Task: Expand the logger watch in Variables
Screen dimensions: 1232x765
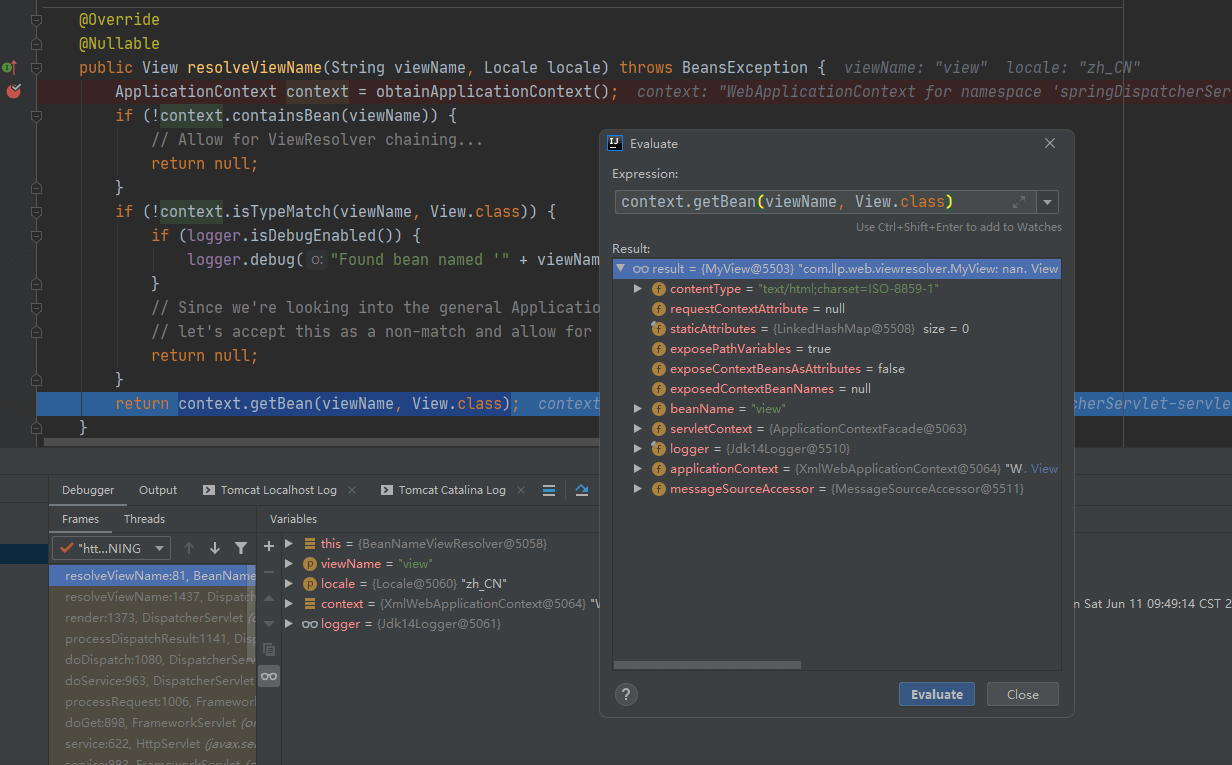Action: 289,623
